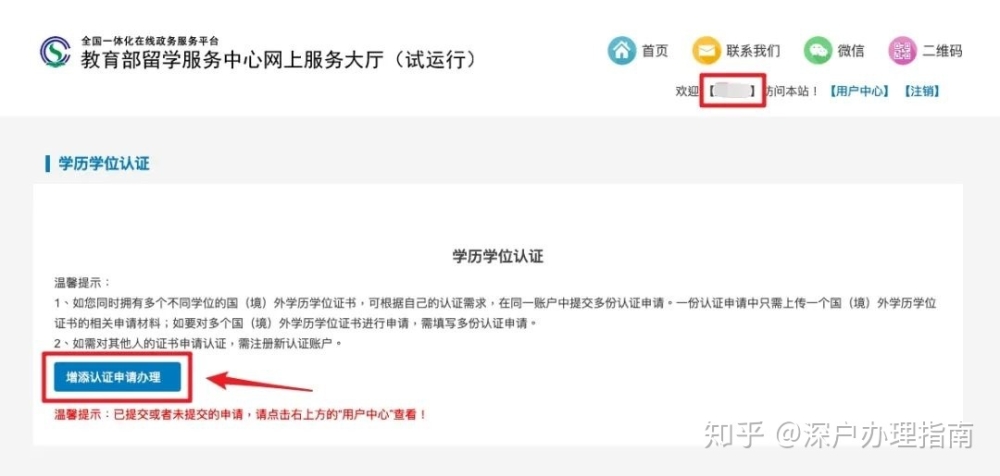
Task: Click the green CSCSE logo icon
Action: 55,53
